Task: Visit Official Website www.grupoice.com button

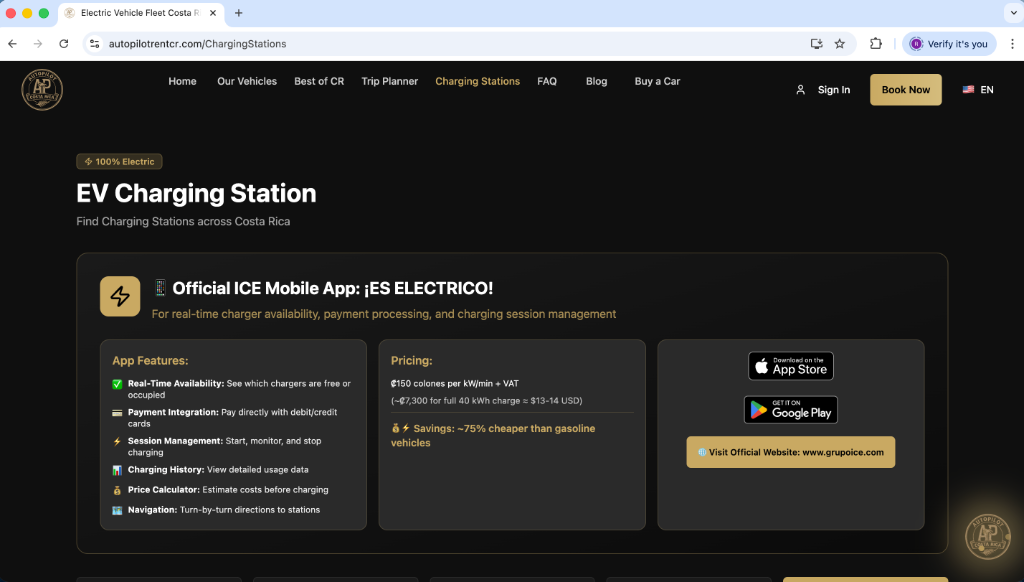Action: coord(791,452)
